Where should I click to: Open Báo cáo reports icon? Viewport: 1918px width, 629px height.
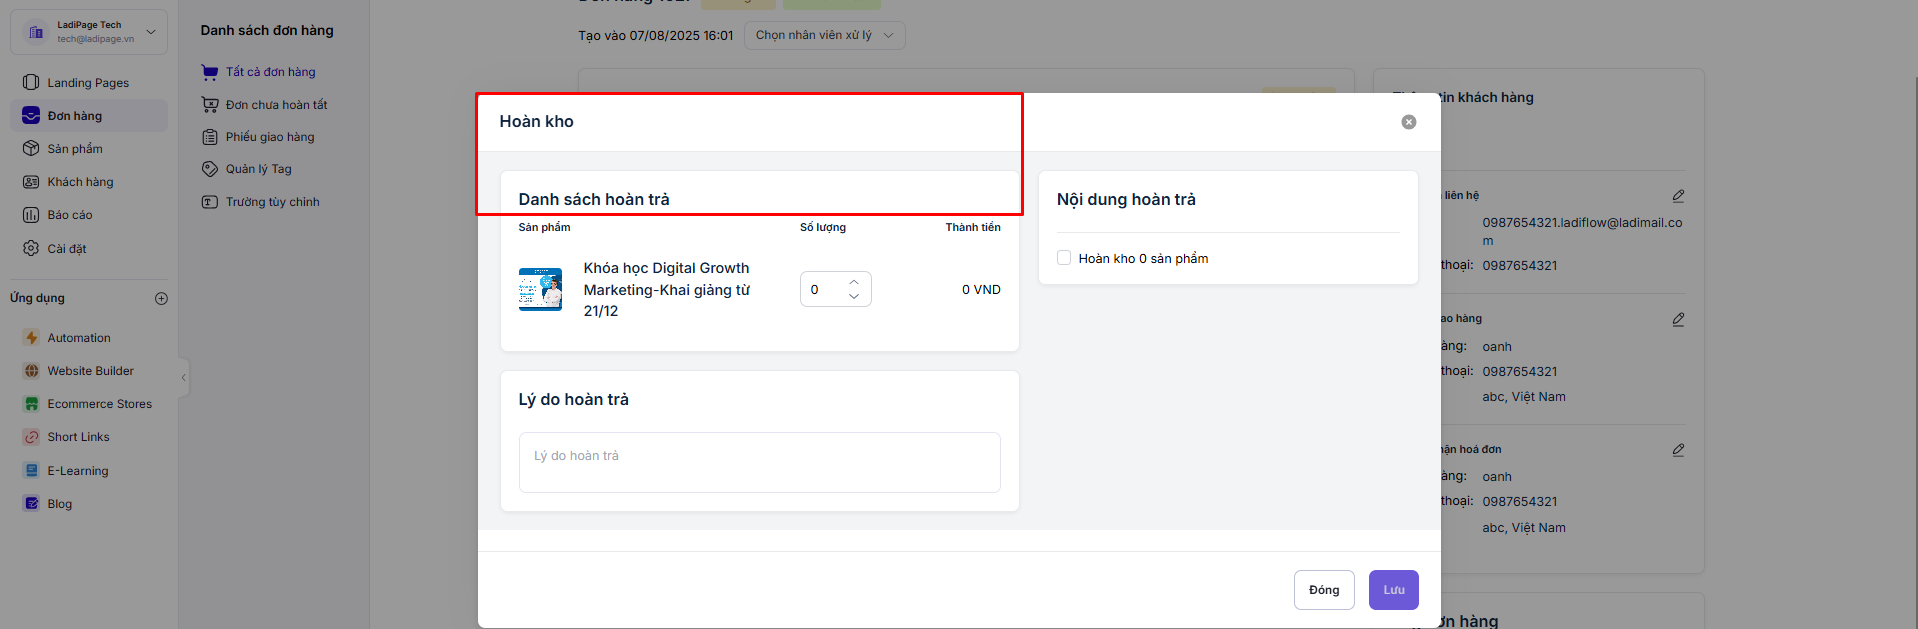click(31, 215)
